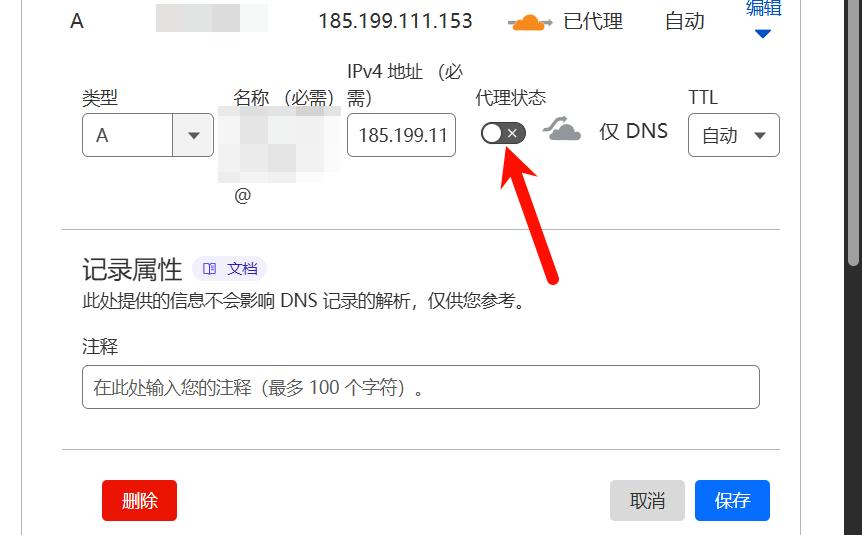This screenshot has height=535, width=862.
Task: Click the 仅 DNS label next to cloud
Action: 633,131
